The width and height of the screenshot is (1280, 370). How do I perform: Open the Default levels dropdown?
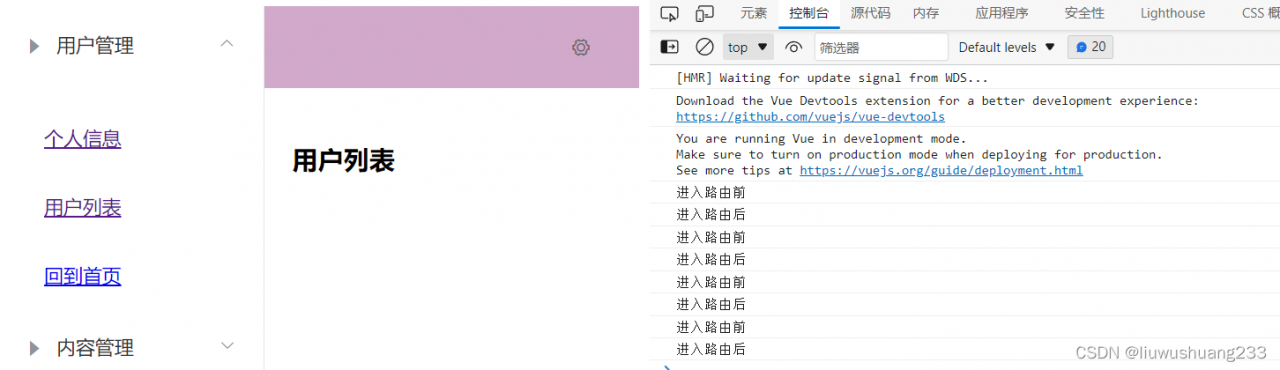coord(1007,47)
